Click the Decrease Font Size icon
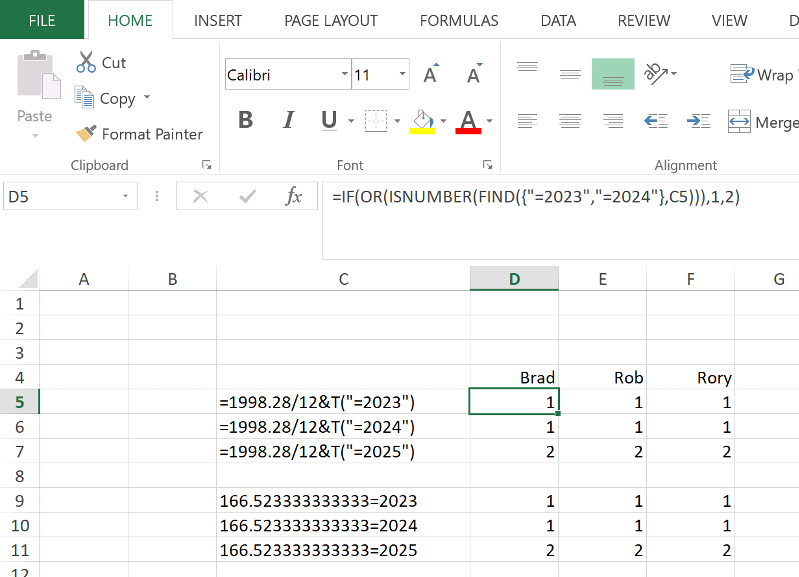This screenshot has height=577, width=799. [474, 75]
